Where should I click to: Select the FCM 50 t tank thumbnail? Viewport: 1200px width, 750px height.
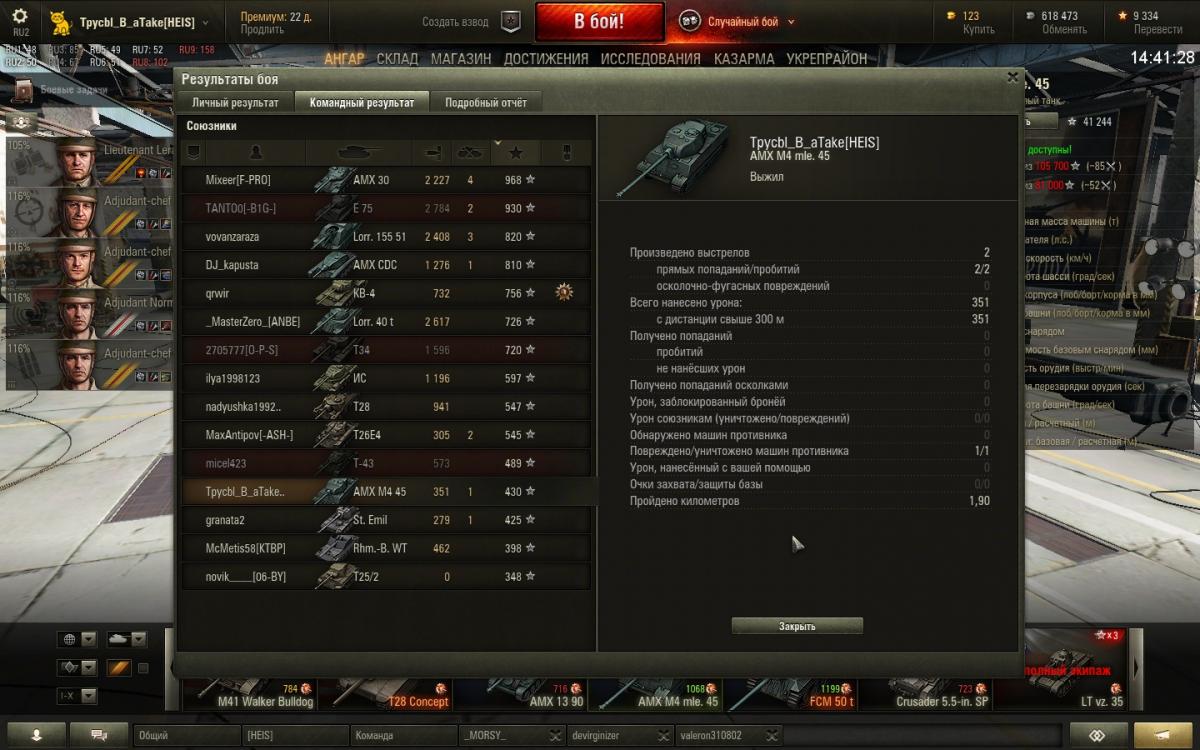[x=791, y=691]
